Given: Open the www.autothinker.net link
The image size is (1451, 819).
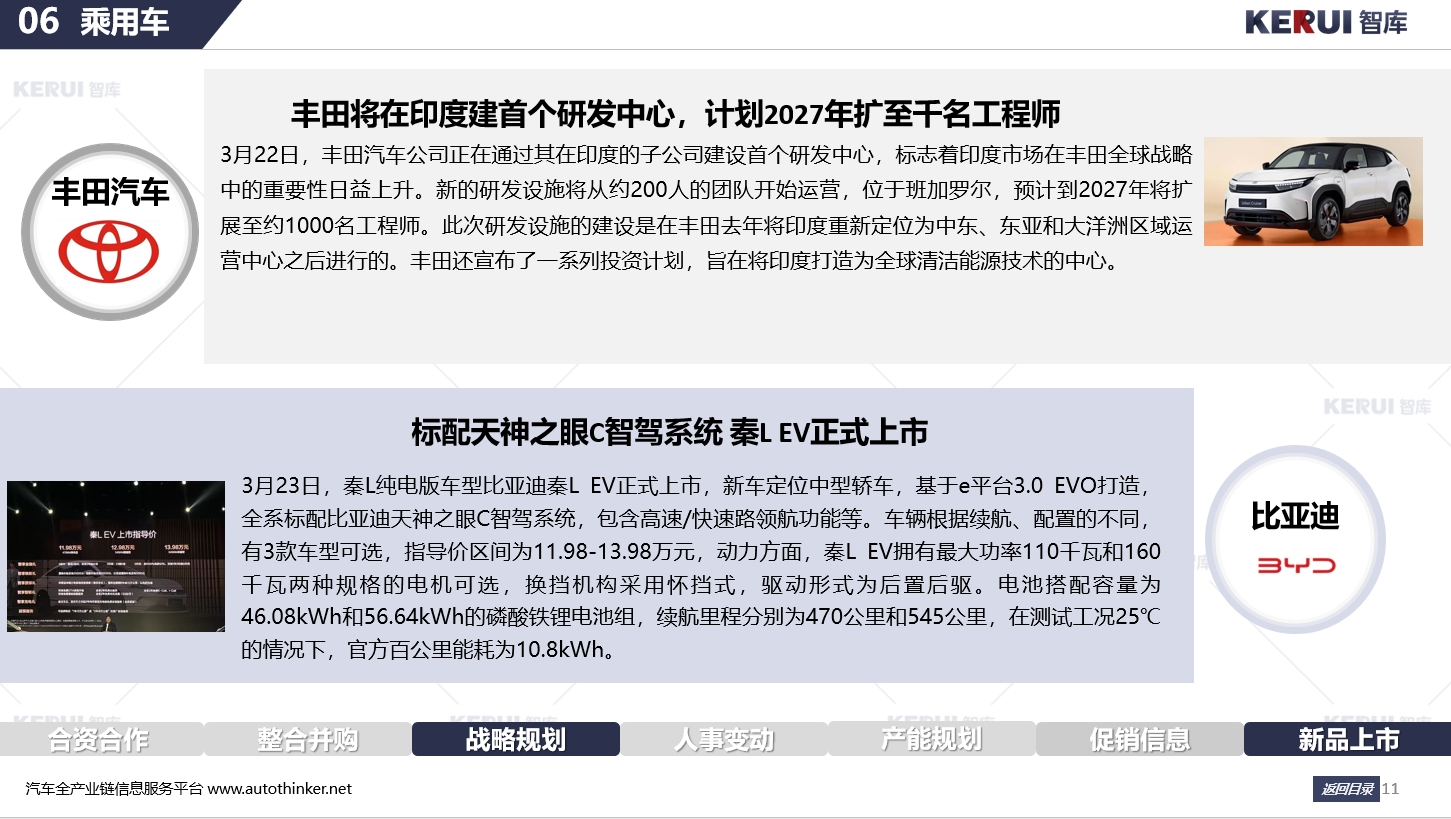Looking at the screenshot, I should coord(280,789).
